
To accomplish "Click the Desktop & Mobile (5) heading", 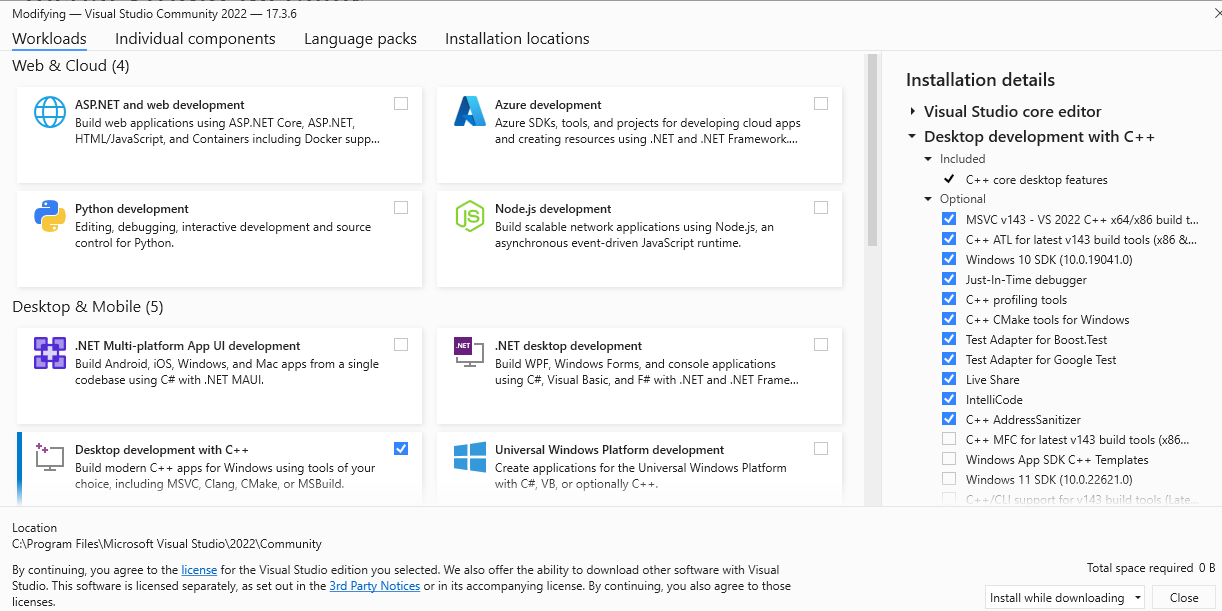I will (88, 307).
